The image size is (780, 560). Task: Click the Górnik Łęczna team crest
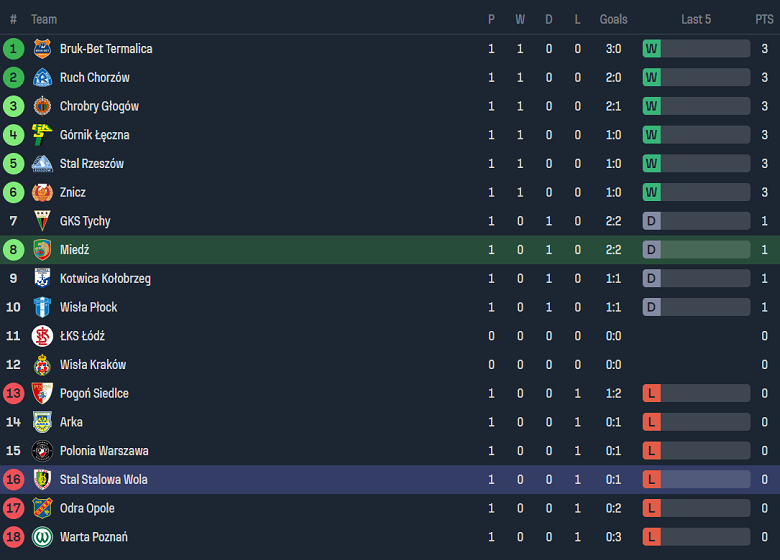[x=42, y=135]
